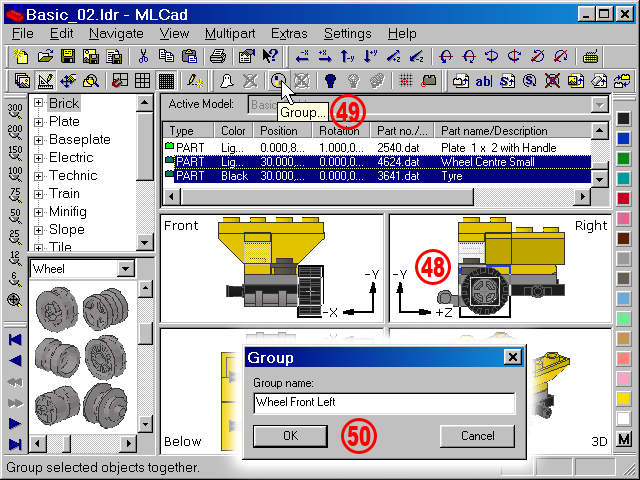The width and height of the screenshot is (640, 480).
Task: Jump to the first building step
Action: click(x=15, y=340)
